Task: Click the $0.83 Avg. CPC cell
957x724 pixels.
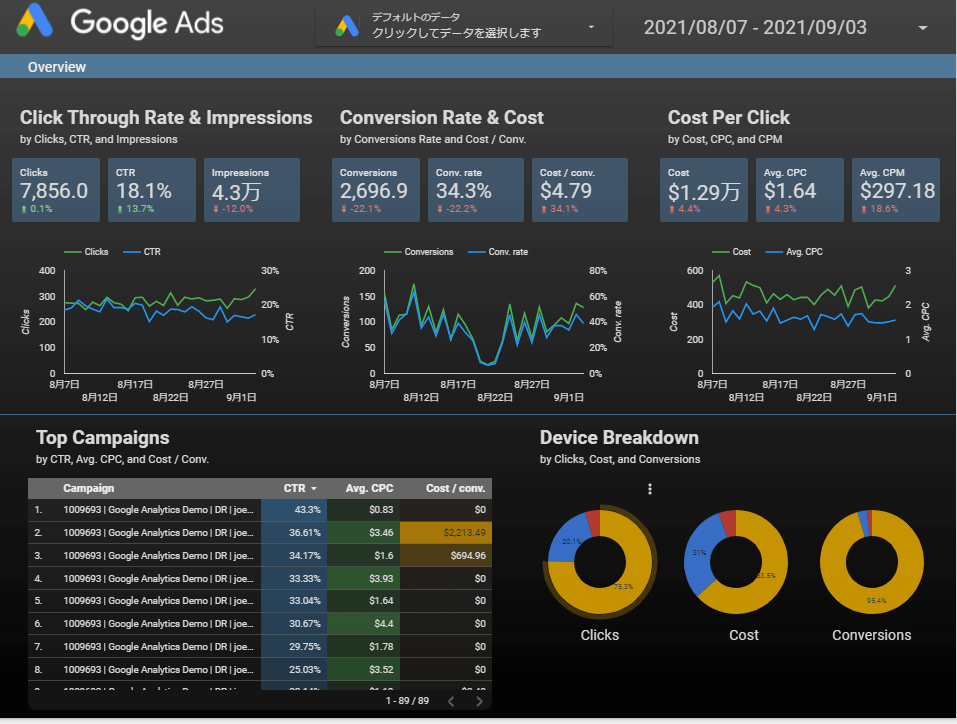Action: pos(364,510)
